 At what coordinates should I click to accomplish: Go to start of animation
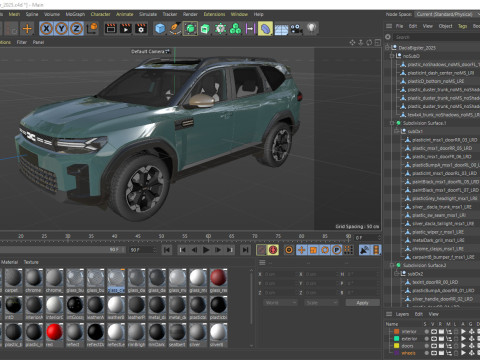(167, 250)
